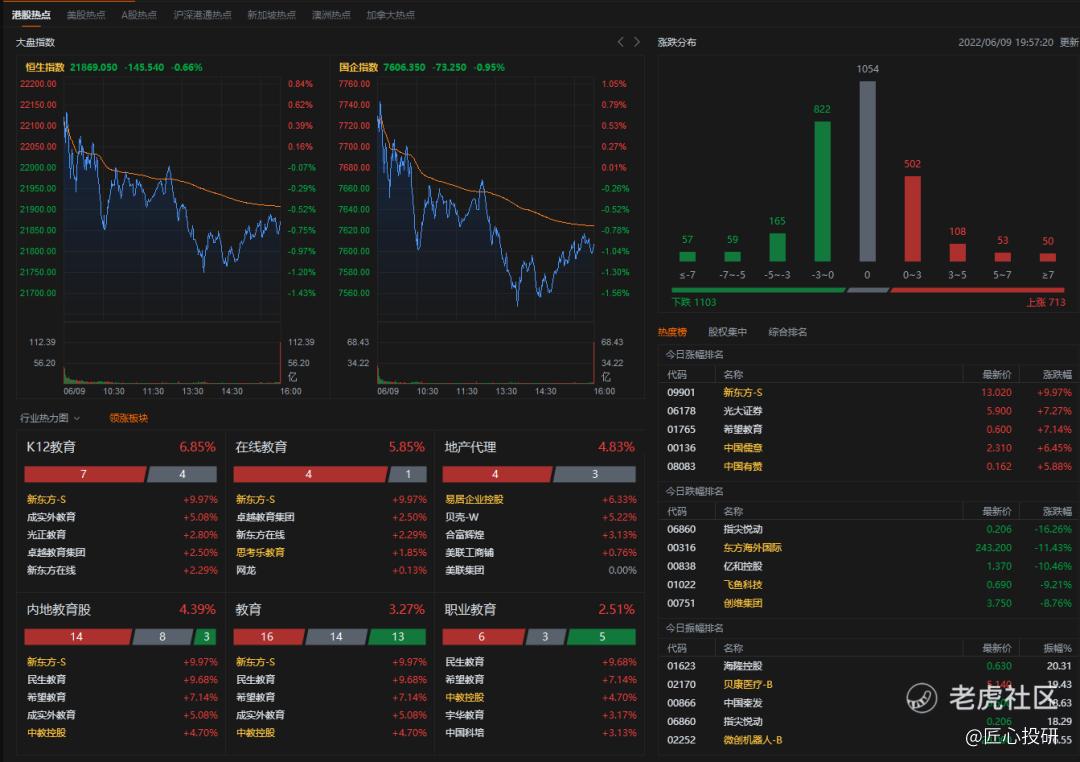Select 00838 亿和控股 row
The image size is (1080, 762).
coord(868,566)
